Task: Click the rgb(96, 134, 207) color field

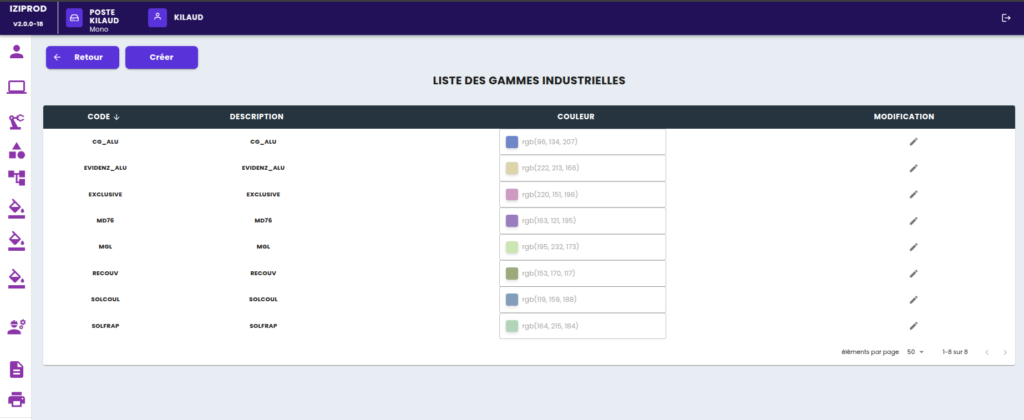Action: pos(583,142)
